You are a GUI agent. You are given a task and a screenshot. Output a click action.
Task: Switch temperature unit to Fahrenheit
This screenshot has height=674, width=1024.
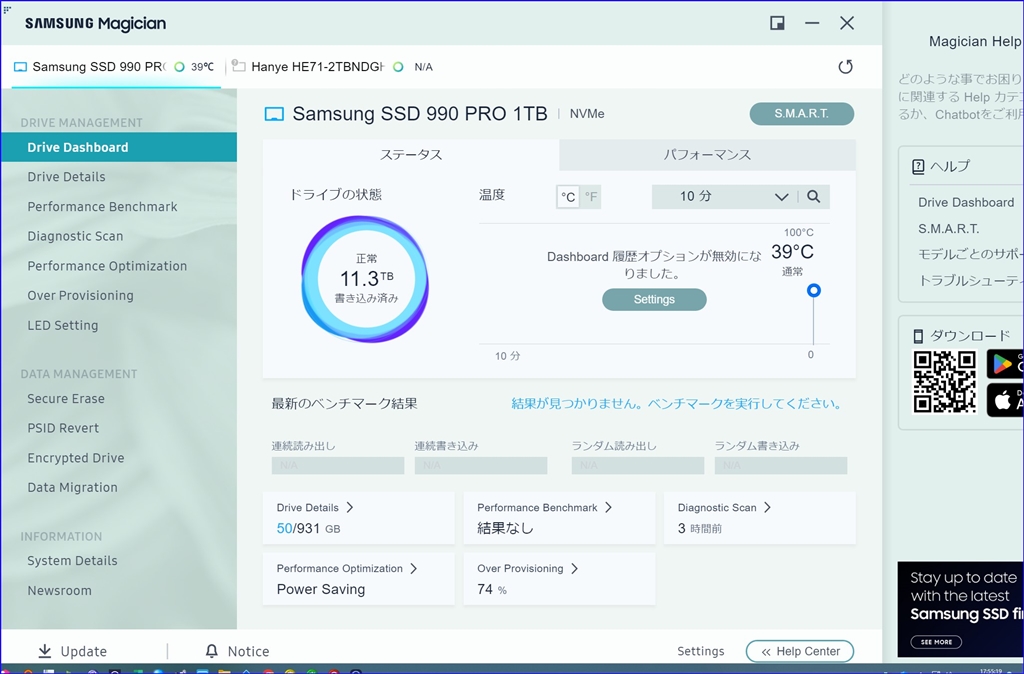(591, 197)
